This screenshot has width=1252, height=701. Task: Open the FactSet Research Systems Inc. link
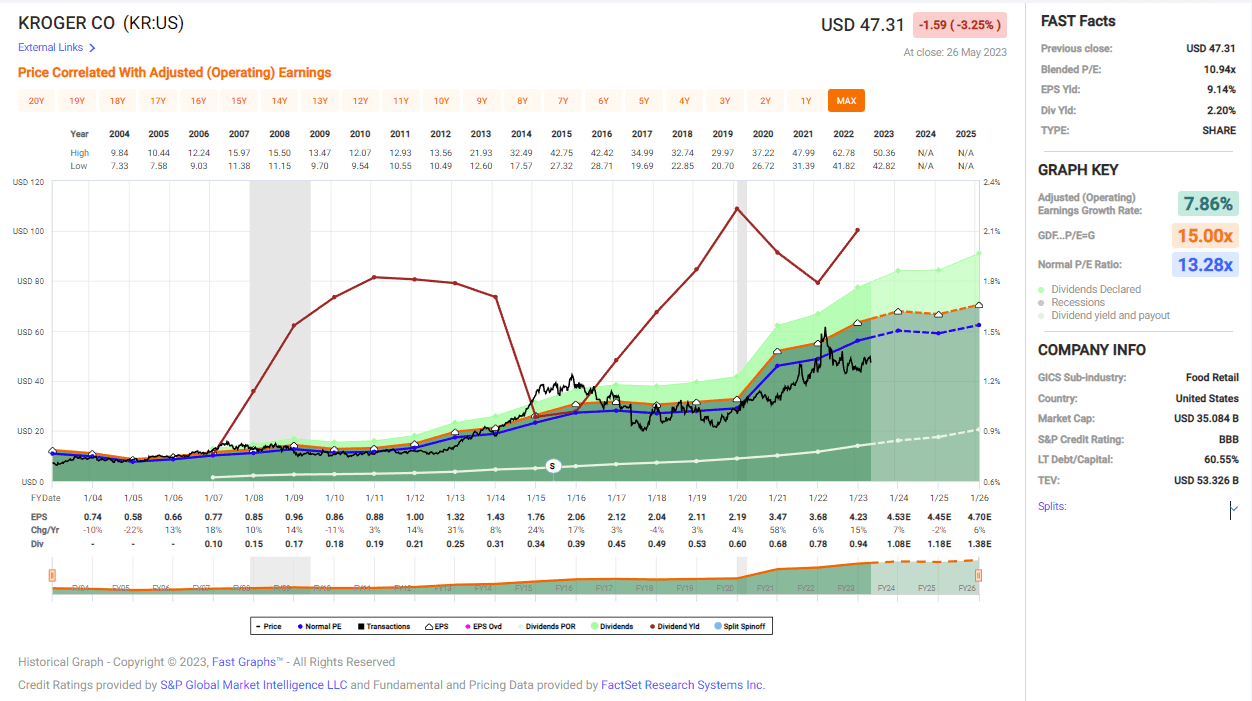click(x=683, y=685)
